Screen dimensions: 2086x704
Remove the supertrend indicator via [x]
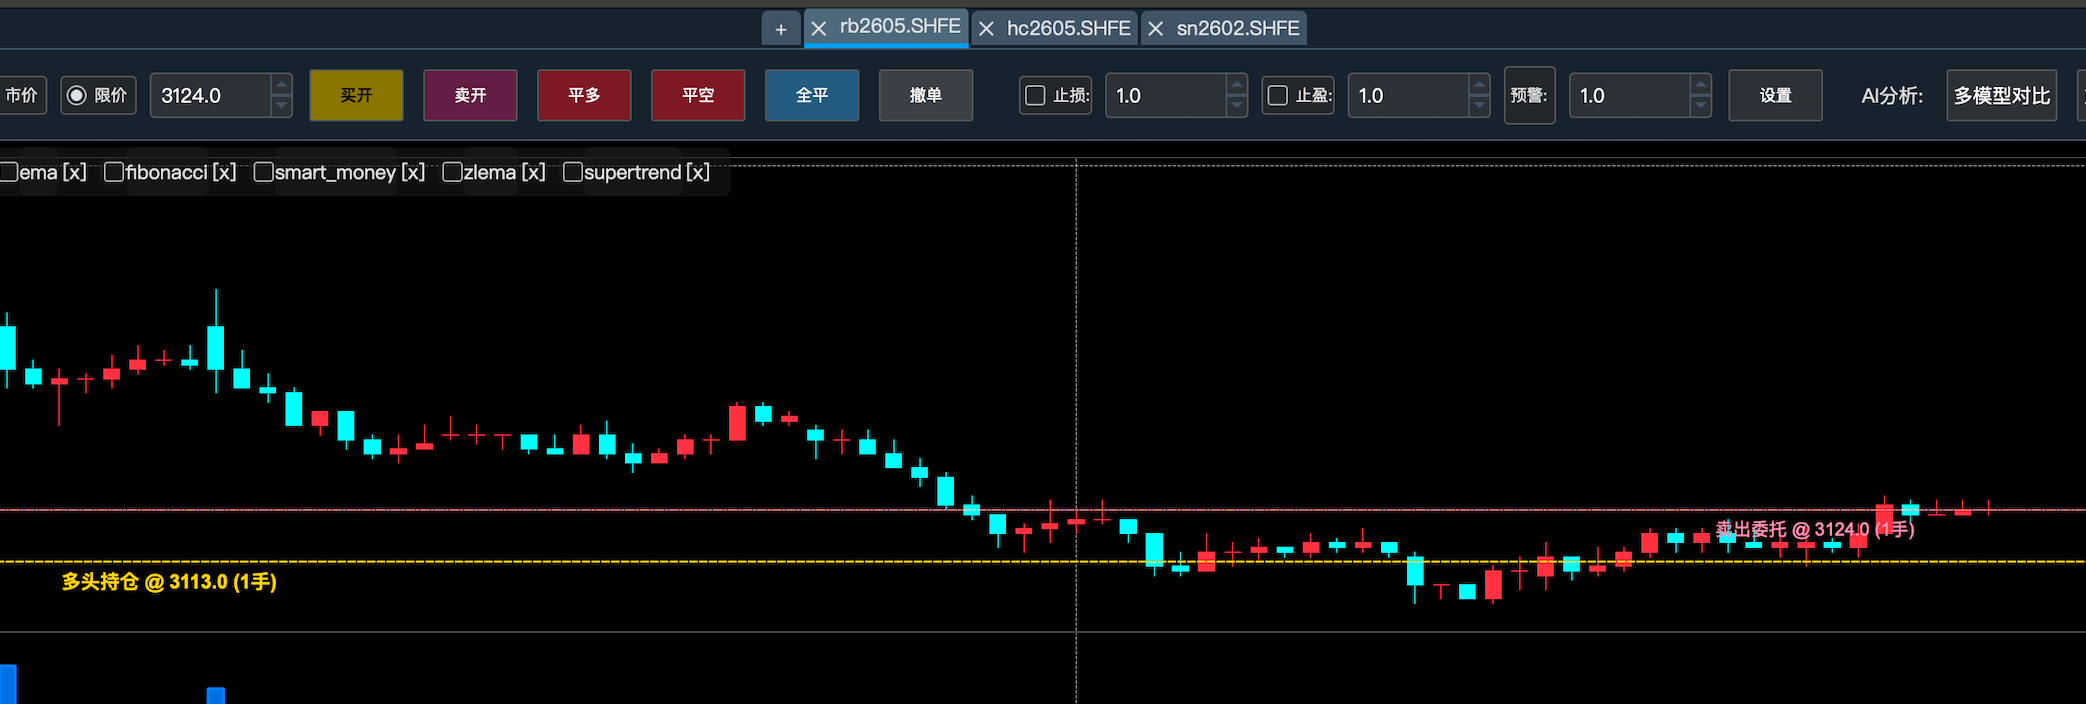(698, 172)
